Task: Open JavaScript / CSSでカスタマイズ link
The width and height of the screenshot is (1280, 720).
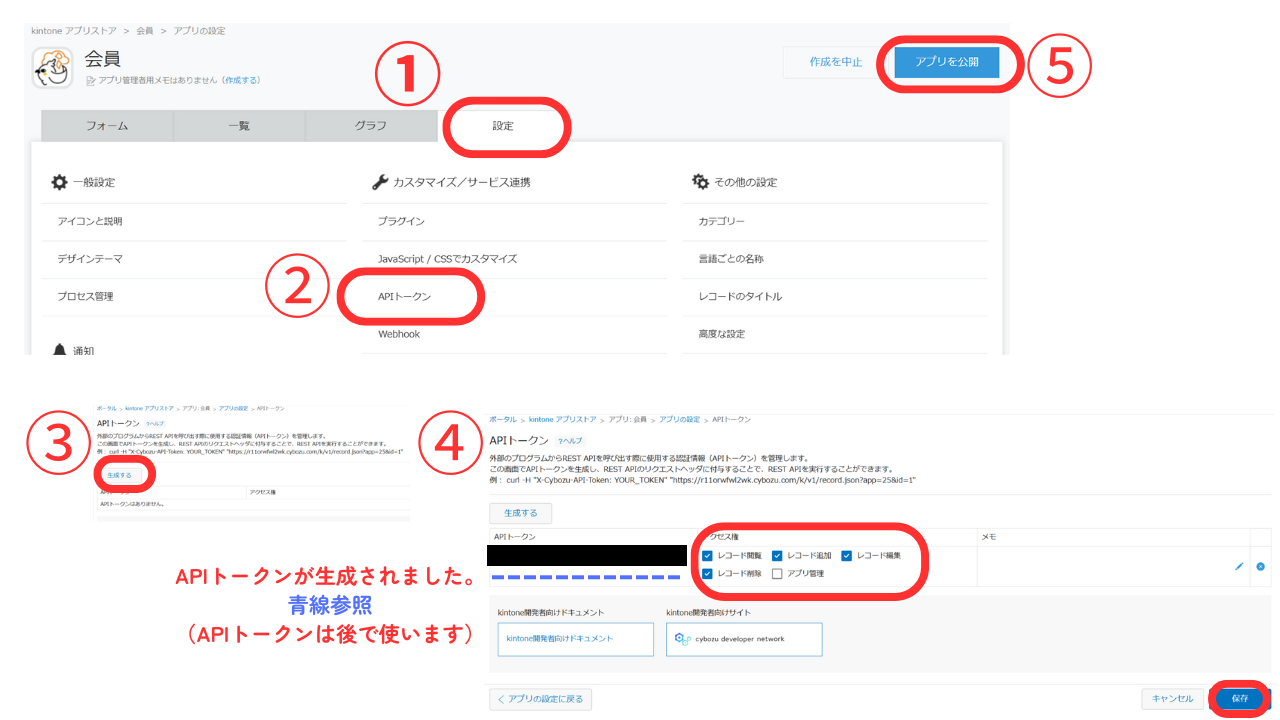Action: [x=447, y=259]
